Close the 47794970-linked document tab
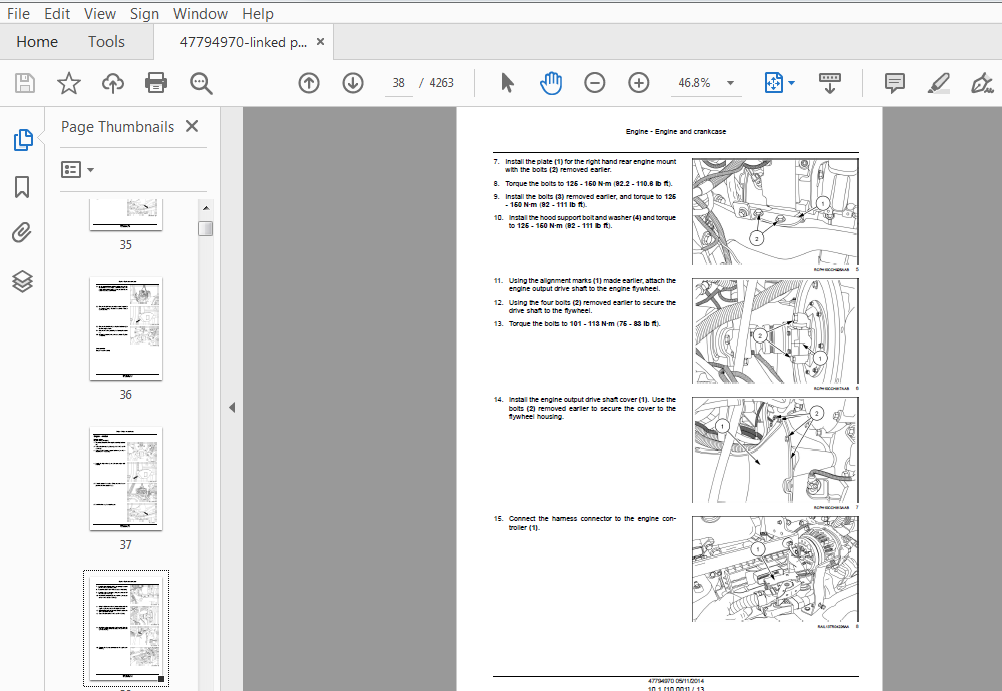This screenshot has height=691, width=1002. pyautogui.click(x=321, y=42)
